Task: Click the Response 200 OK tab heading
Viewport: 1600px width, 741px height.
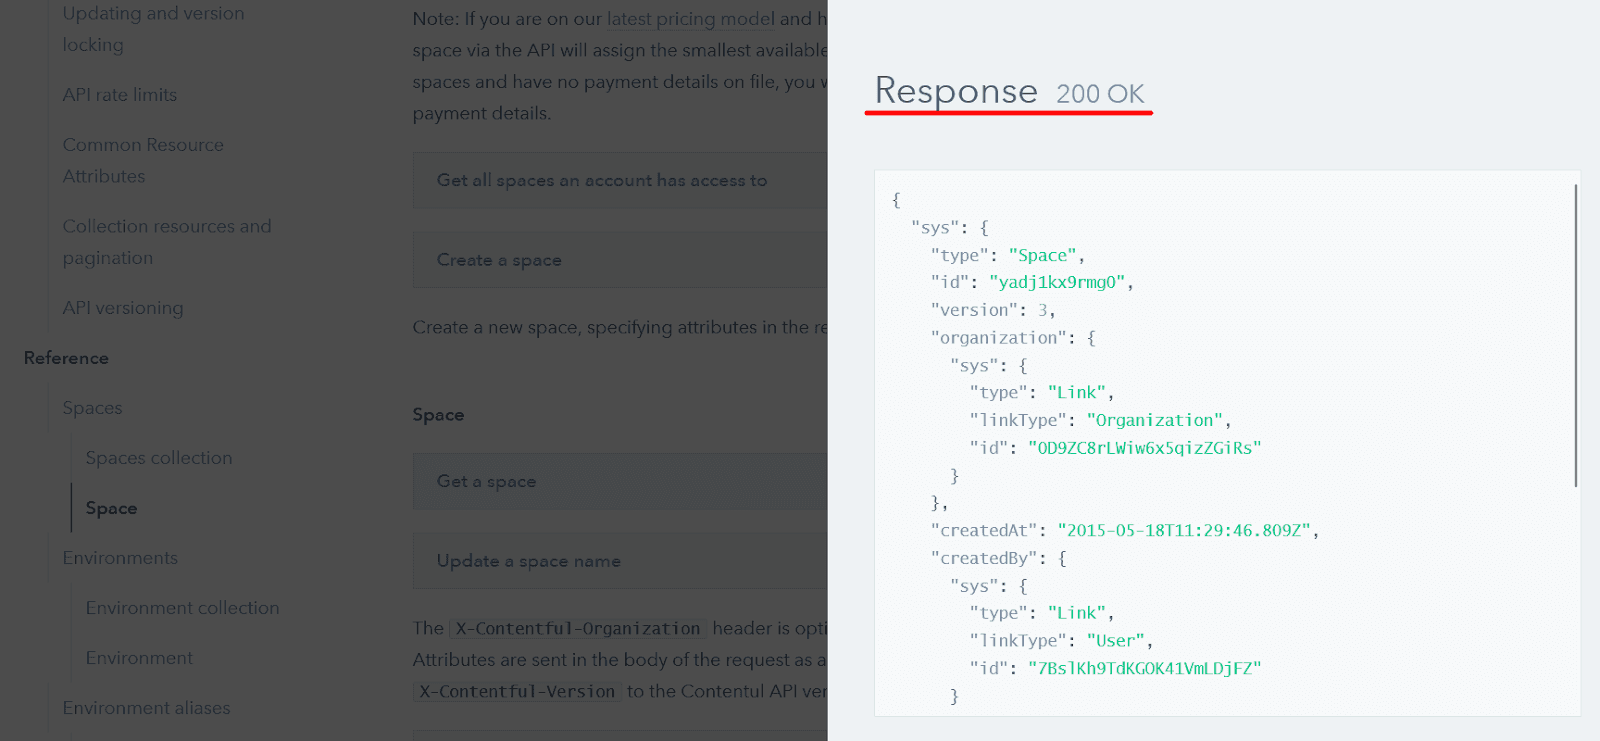Action: (x=1008, y=92)
